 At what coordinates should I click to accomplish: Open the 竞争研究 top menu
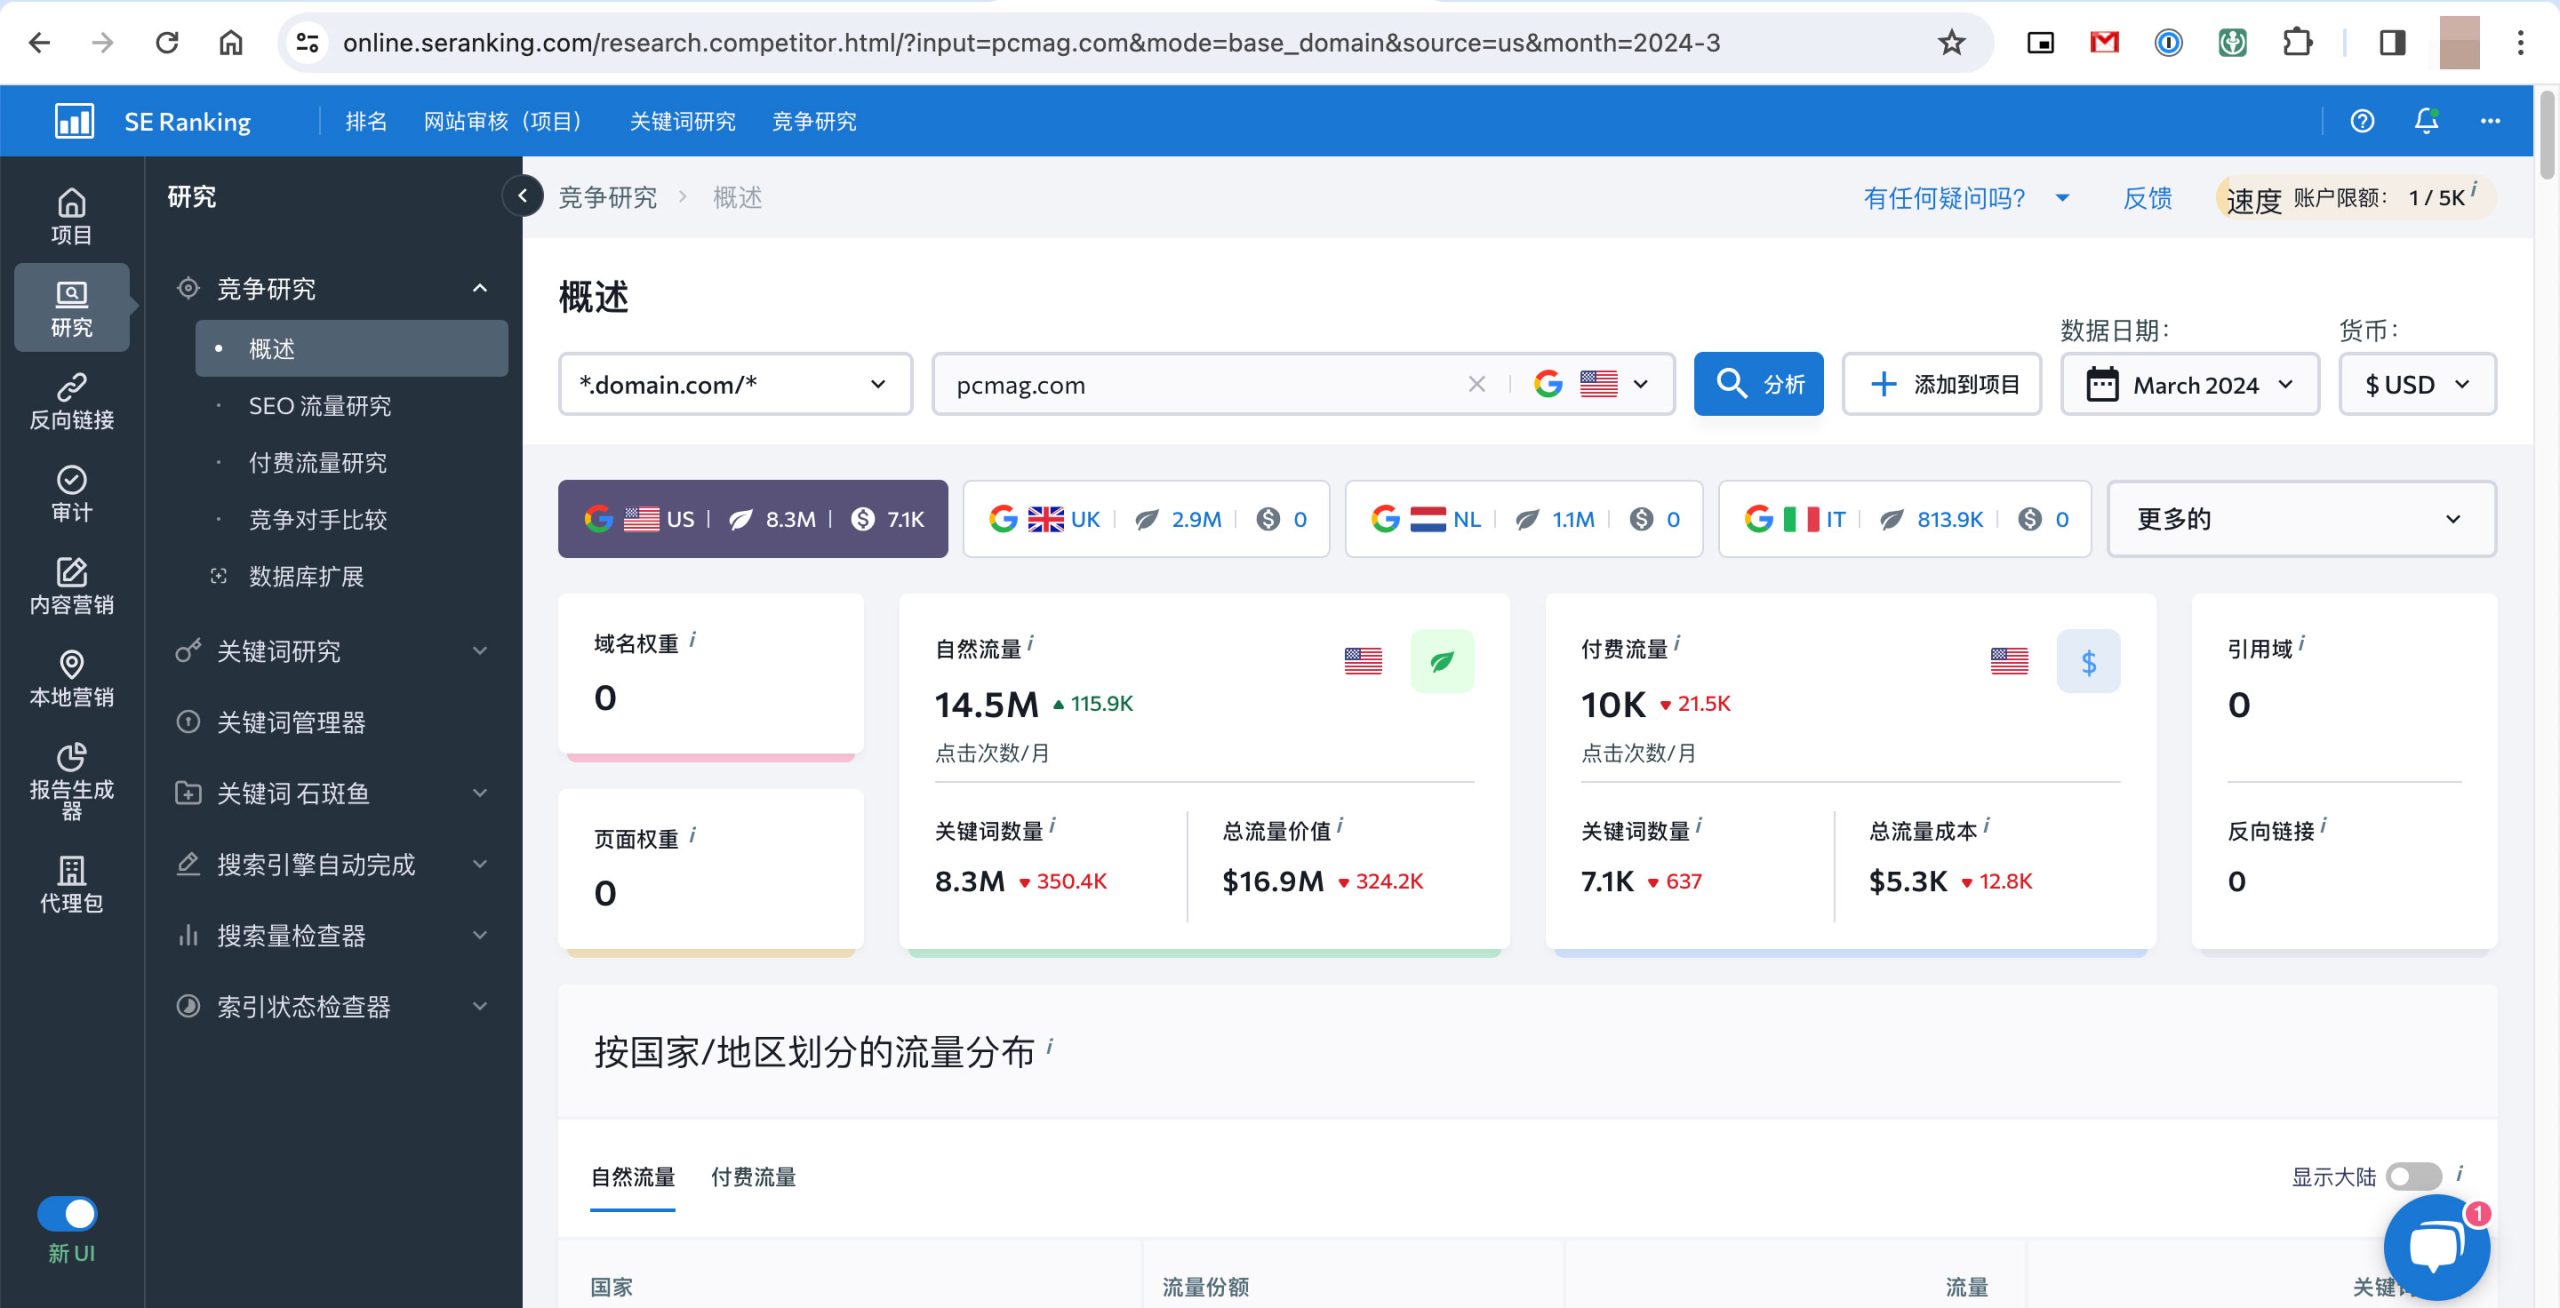coord(814,121)
